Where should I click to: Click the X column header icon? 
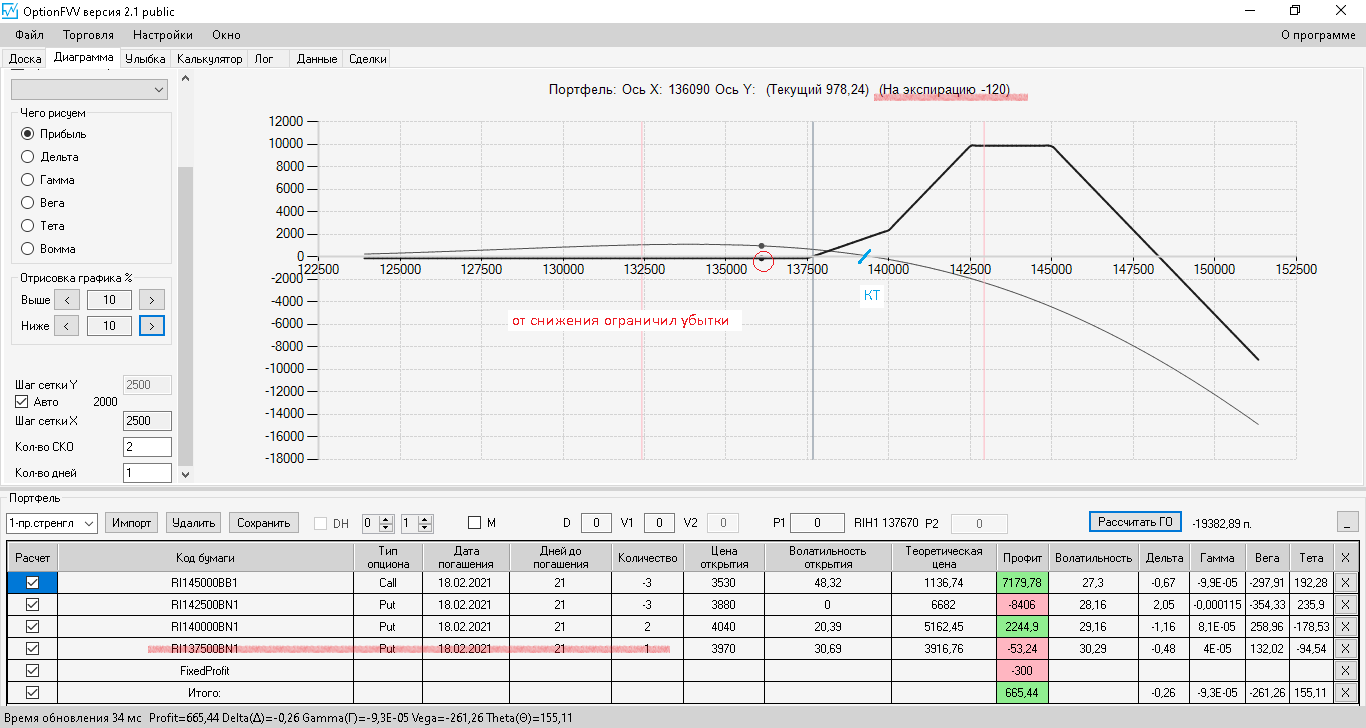[x=1345, y=558]
